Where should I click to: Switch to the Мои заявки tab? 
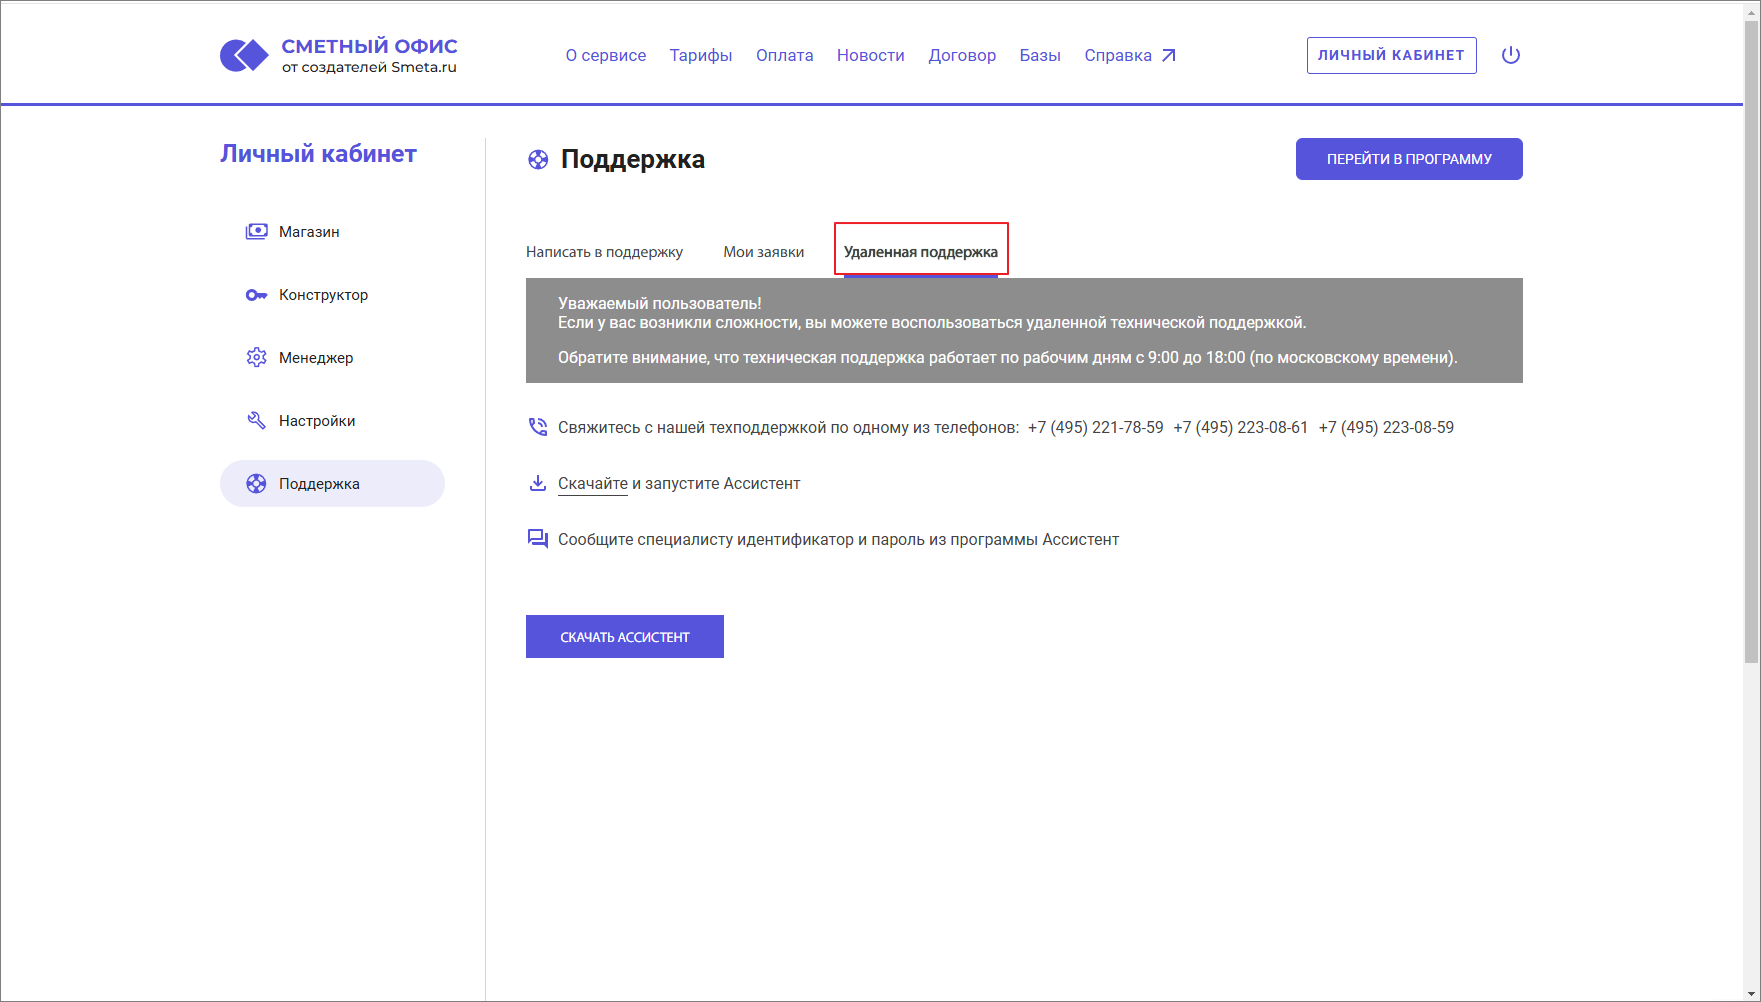764,251
